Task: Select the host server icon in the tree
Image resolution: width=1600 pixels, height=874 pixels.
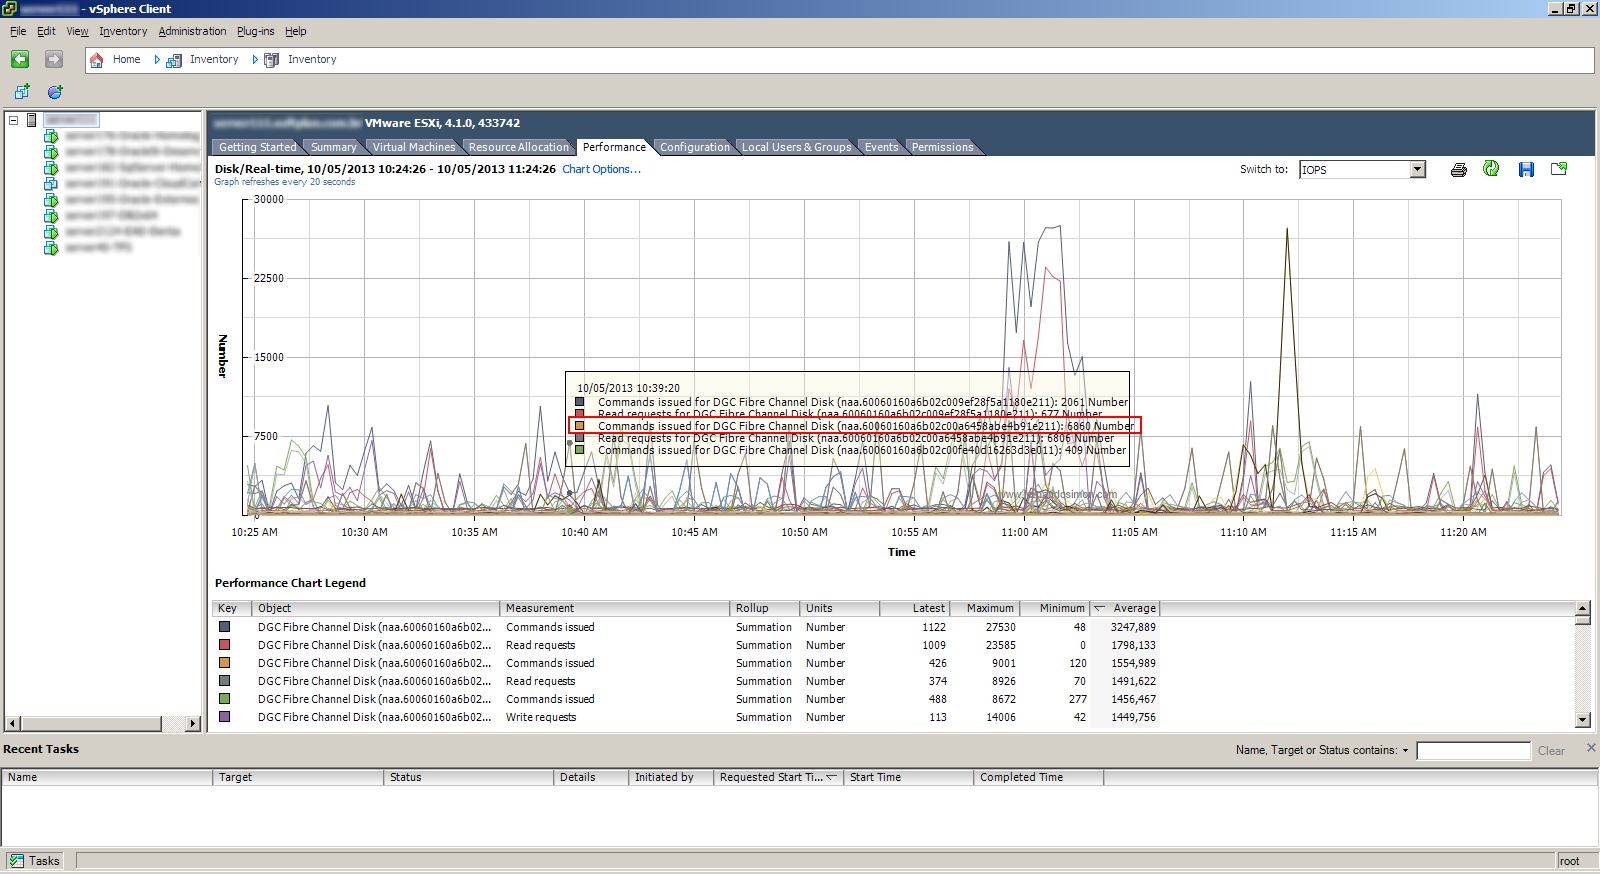Action: (31, 120)
